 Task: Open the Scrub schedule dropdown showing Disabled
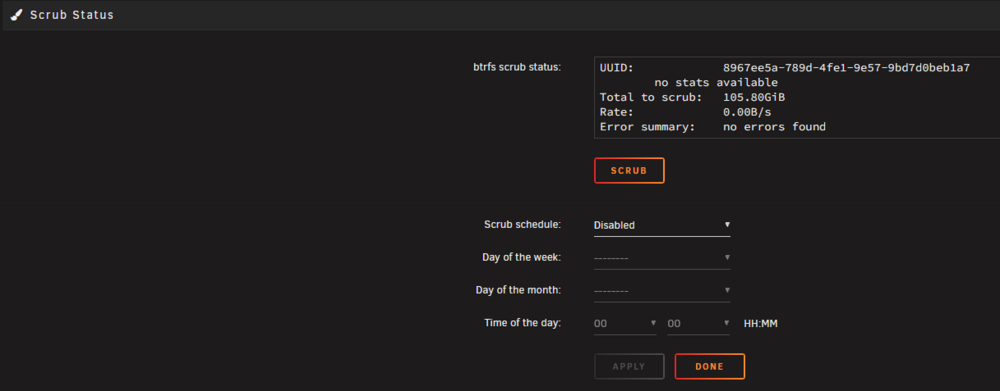(x=662, y=225)
